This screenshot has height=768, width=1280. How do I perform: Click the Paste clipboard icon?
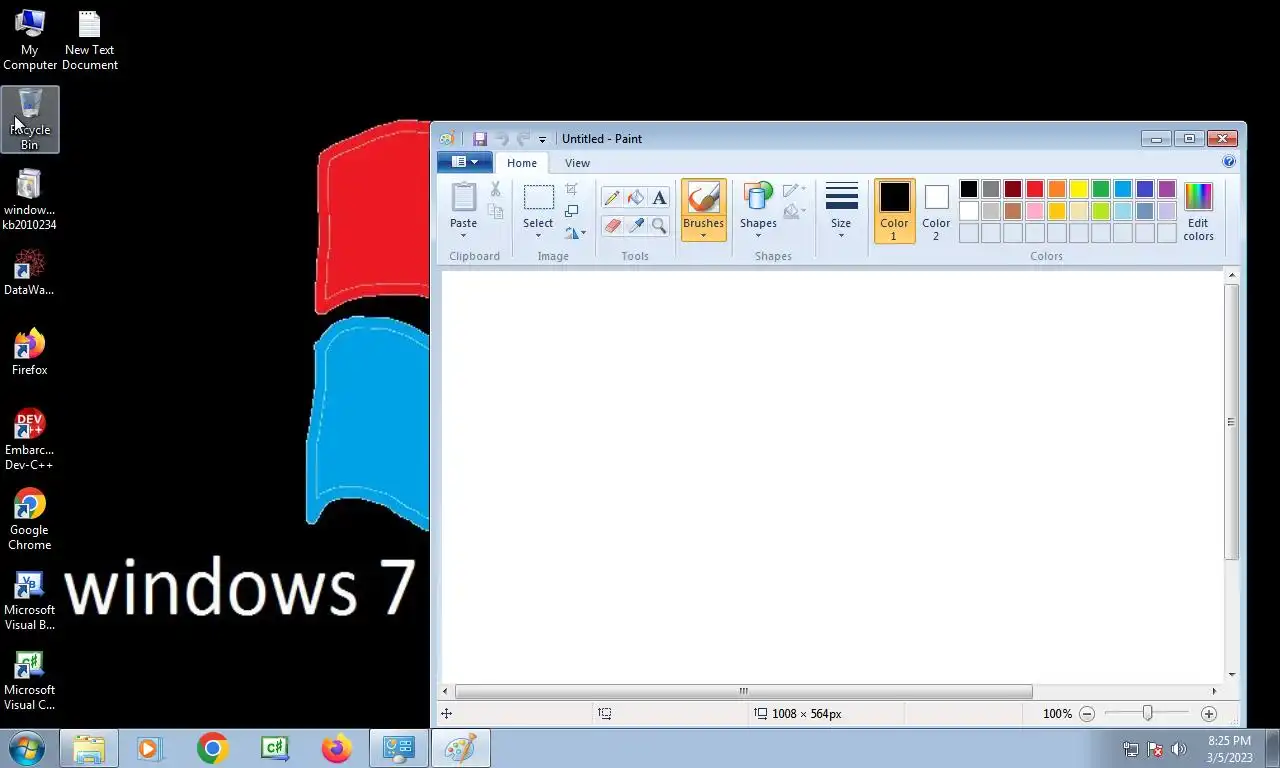tap(463, 197)
